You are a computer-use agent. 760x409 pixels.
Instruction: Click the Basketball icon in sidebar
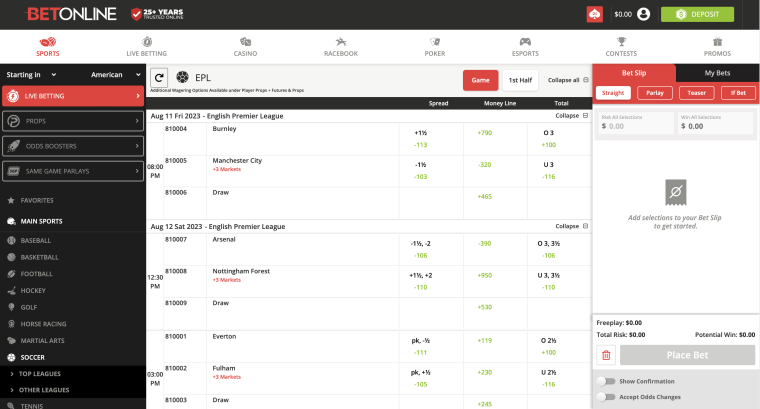(11, 257)
